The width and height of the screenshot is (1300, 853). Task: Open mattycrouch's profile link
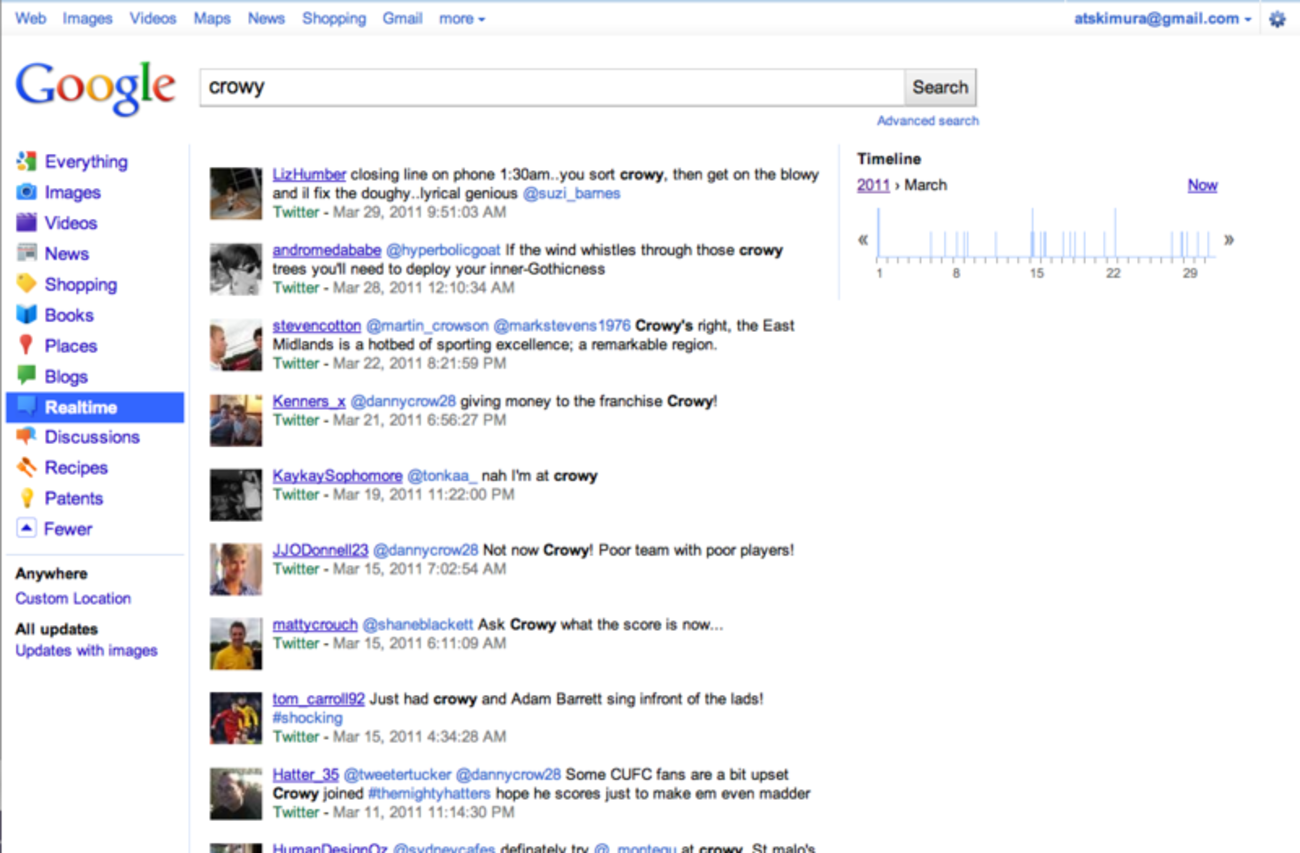[x=315, y=624]
